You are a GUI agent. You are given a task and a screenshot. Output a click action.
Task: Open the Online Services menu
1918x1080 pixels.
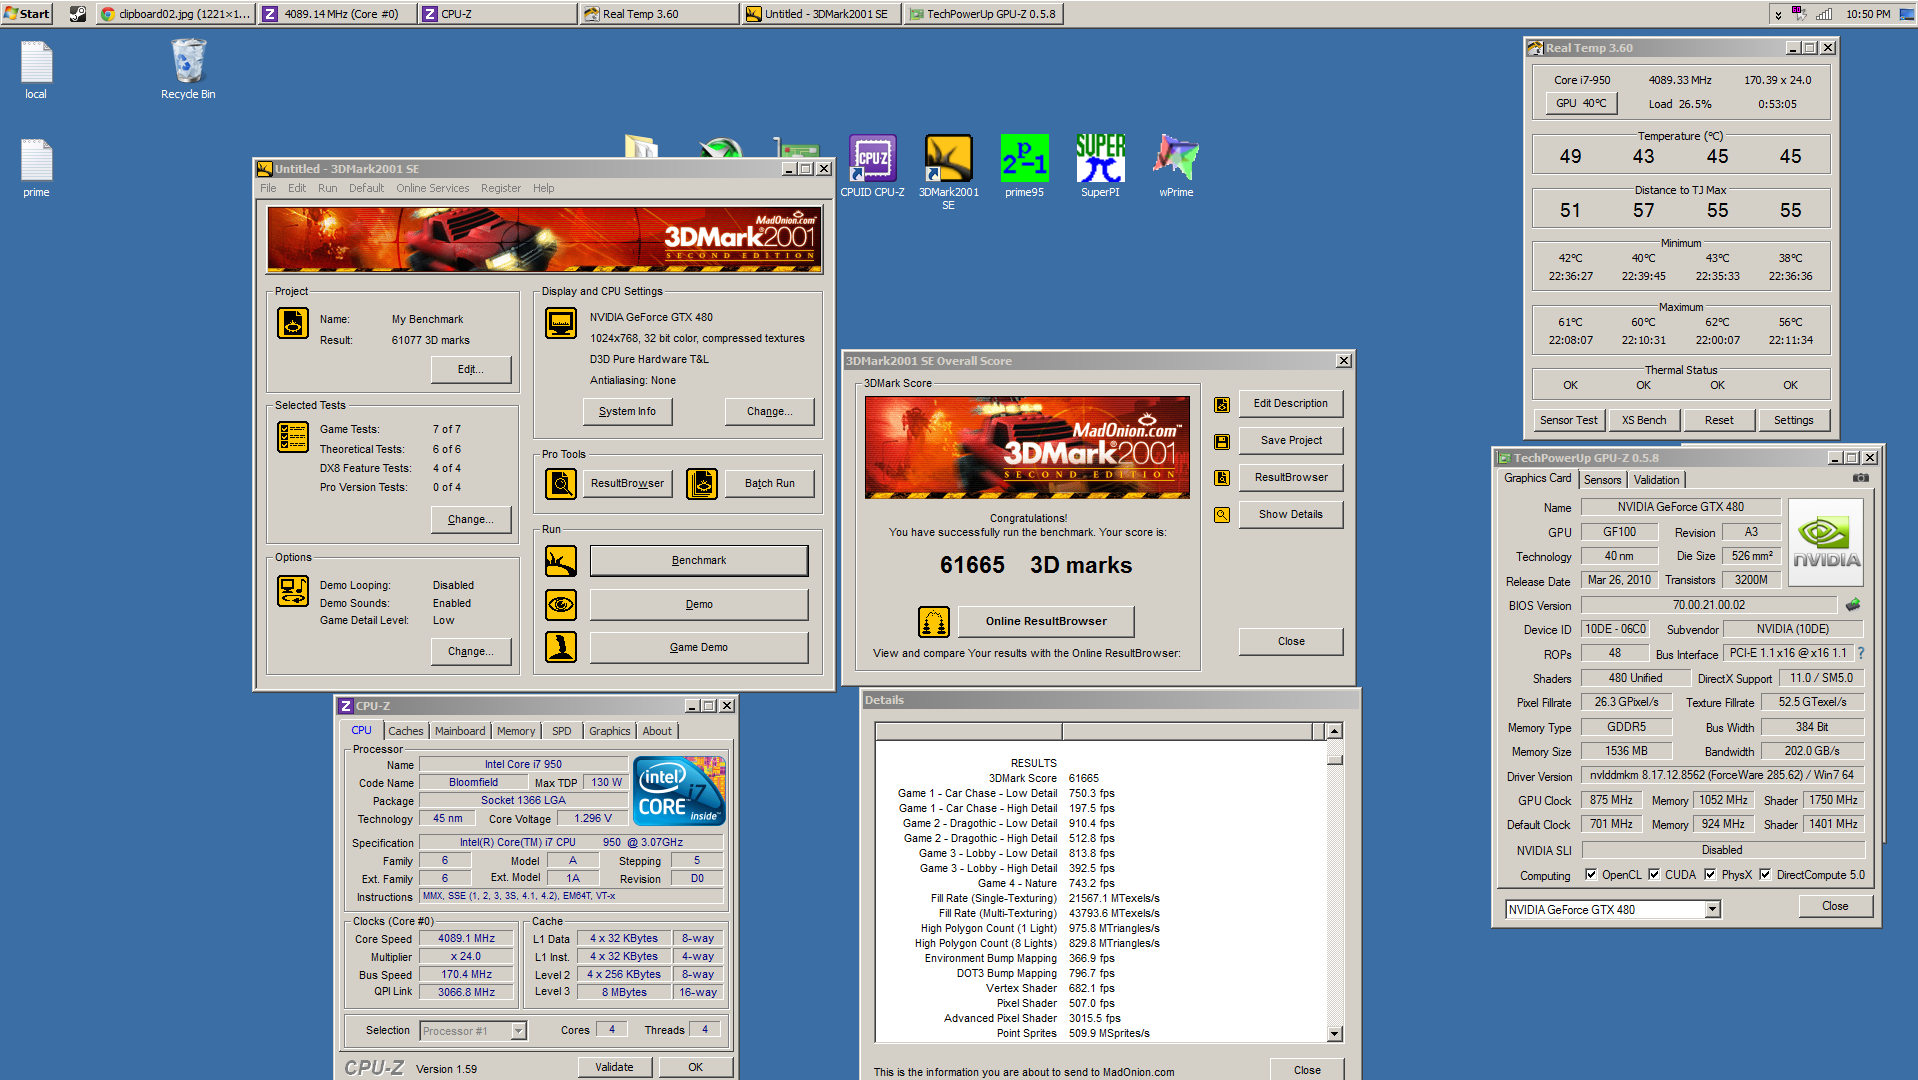tap(432, 188)
